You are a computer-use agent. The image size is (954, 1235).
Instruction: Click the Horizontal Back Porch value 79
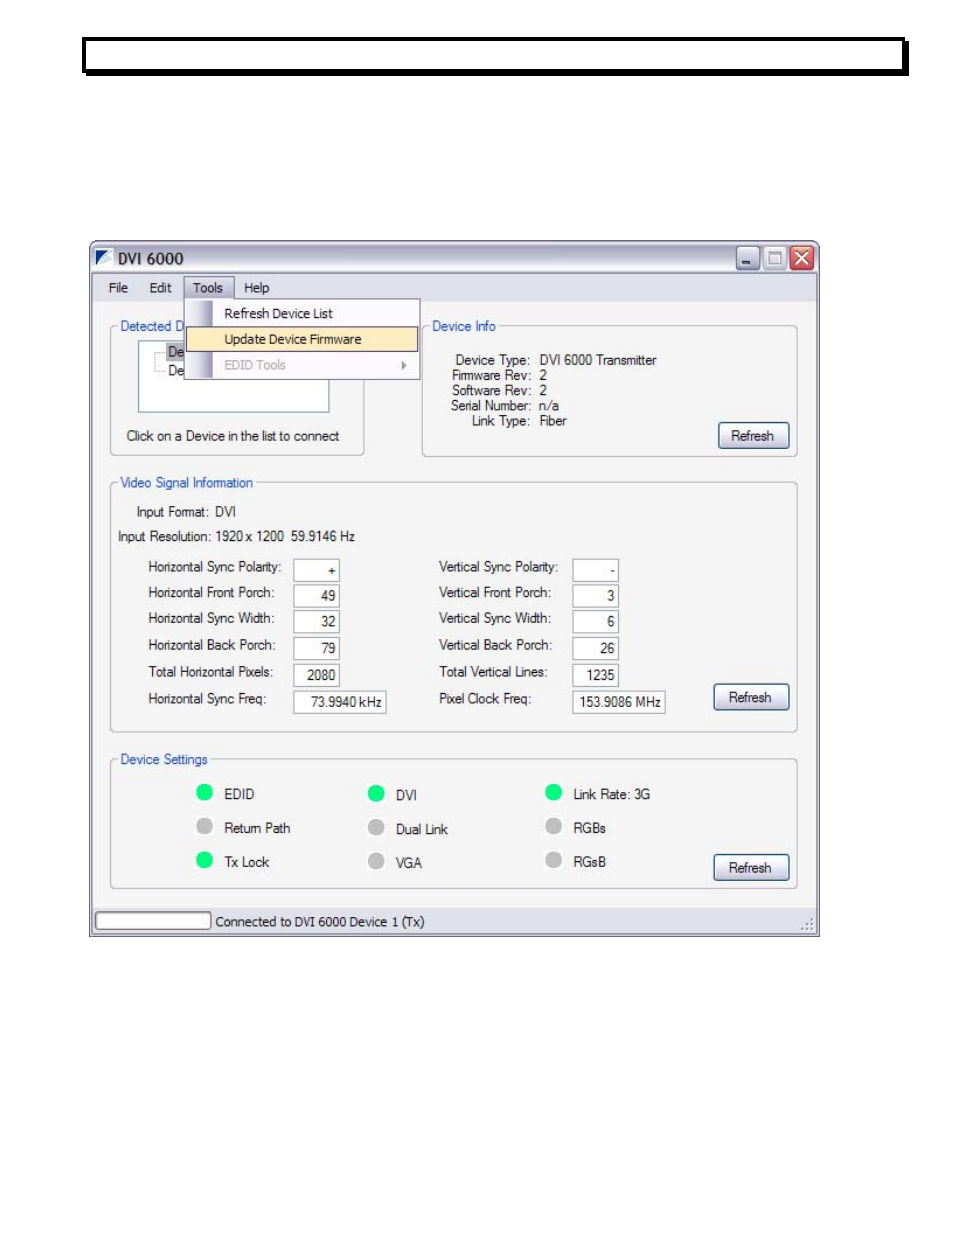pyautogui.click(x=316, y=649)
